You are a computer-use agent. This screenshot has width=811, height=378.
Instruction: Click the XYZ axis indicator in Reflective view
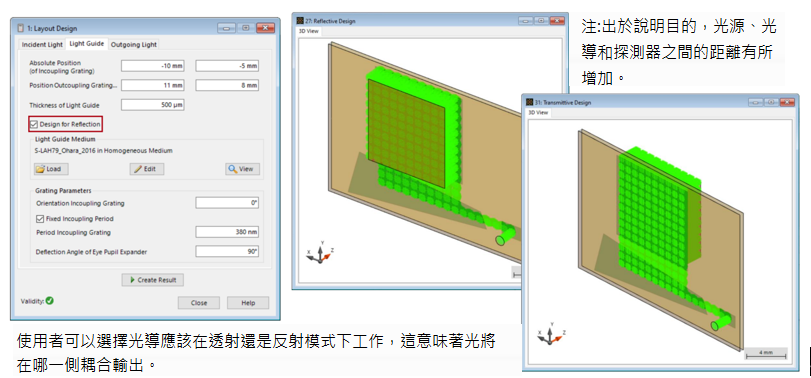click(321, 252)
